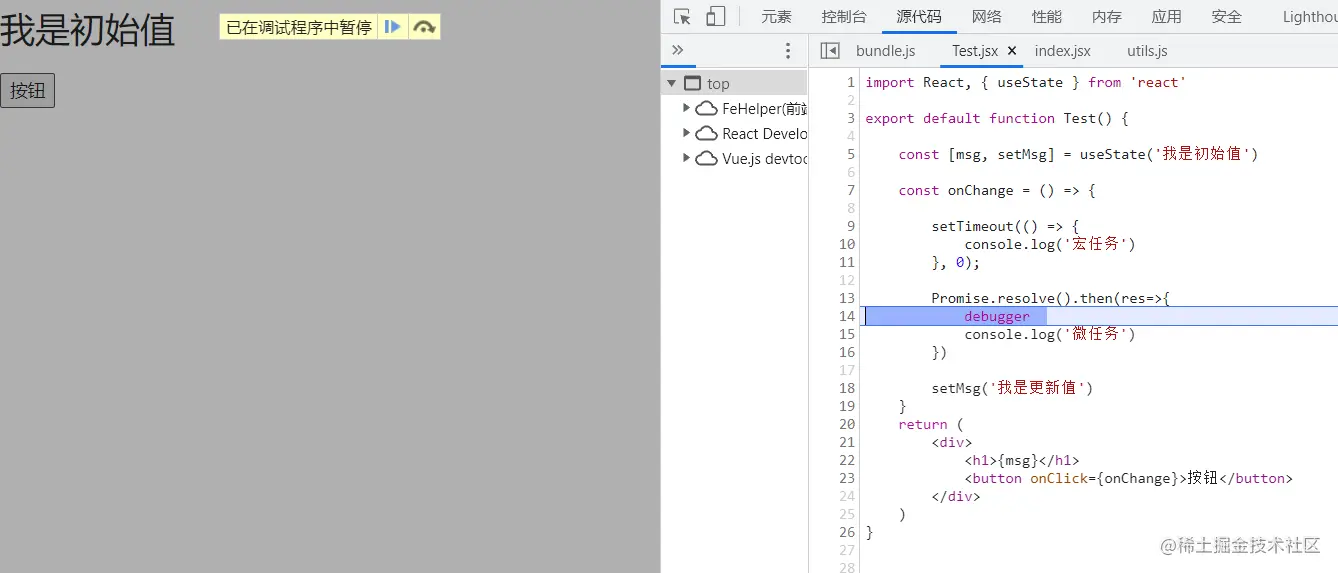Click console.log('微任务') in code
The height and width of the screenshot is (573, 1338).
tap(1050, 334)
